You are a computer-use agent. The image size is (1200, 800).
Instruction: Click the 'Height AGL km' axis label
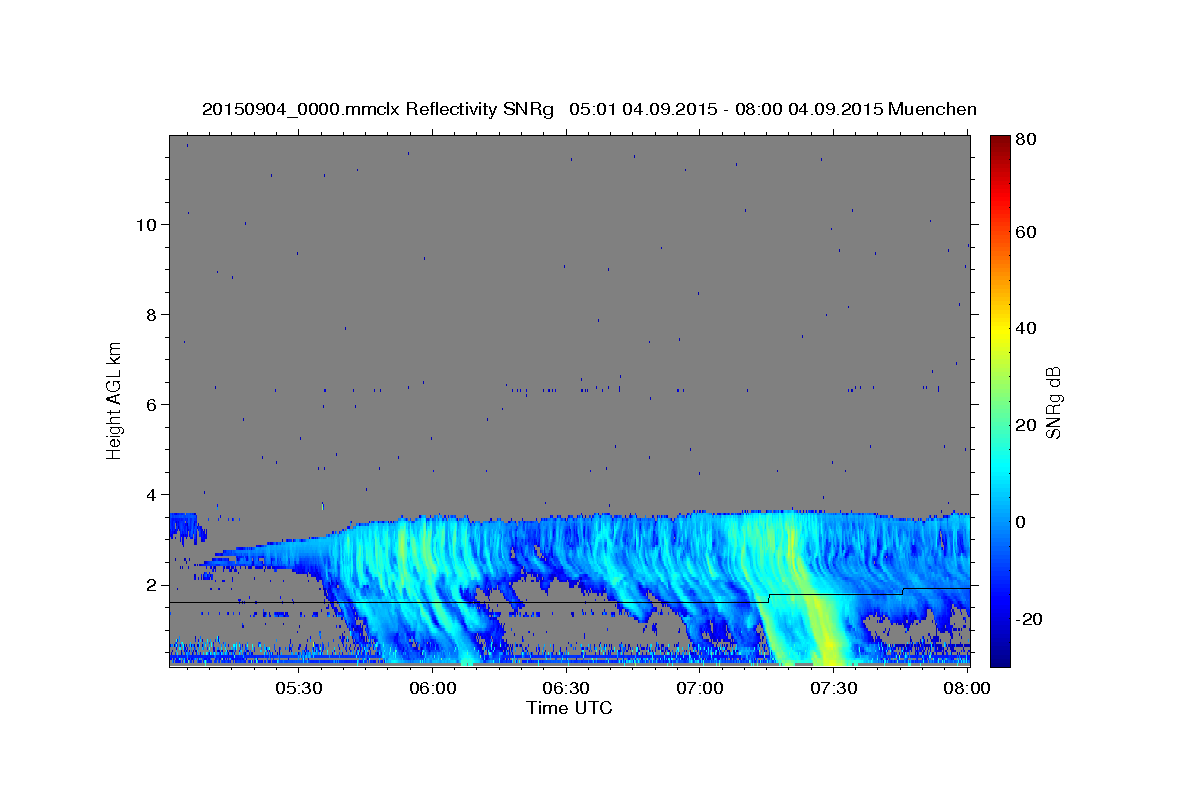(x=115, y=400)
